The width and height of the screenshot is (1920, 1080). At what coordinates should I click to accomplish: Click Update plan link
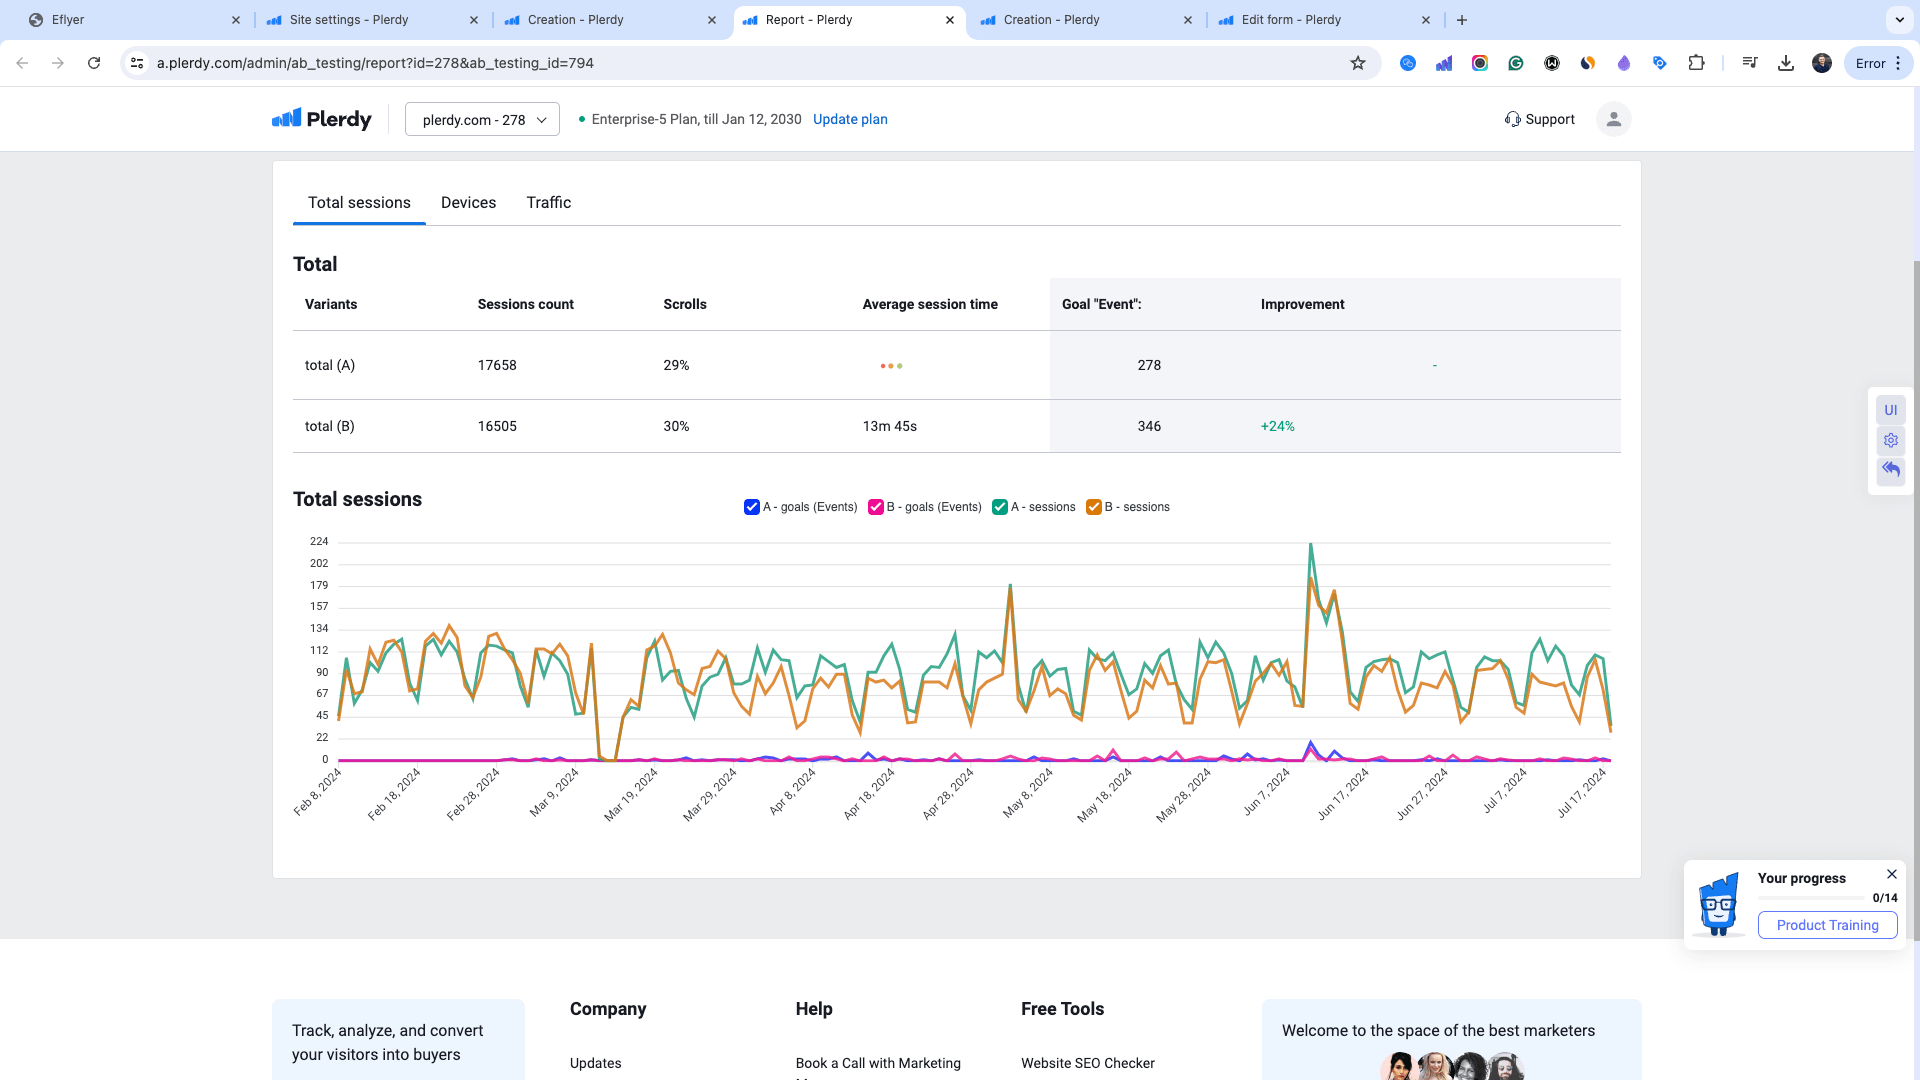point(849,119)
